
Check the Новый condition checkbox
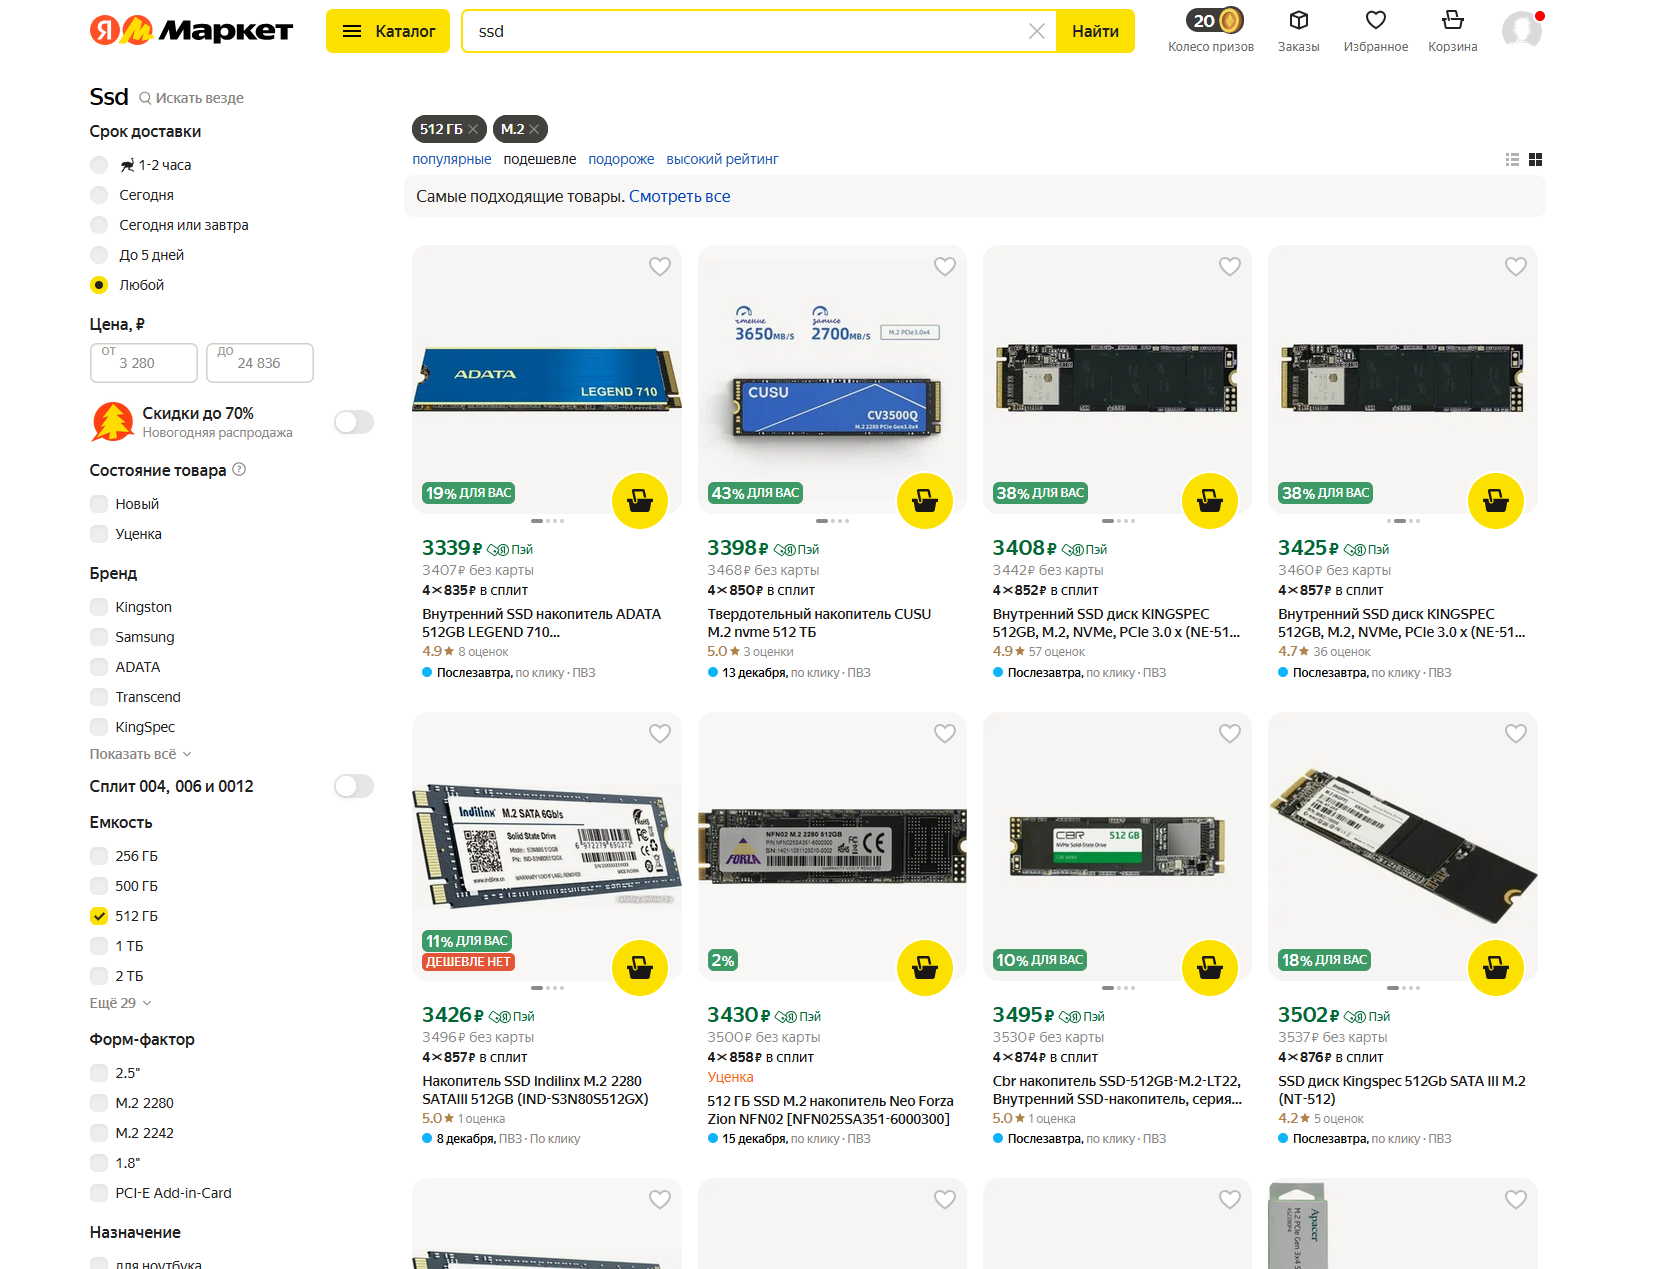(99, 504)
